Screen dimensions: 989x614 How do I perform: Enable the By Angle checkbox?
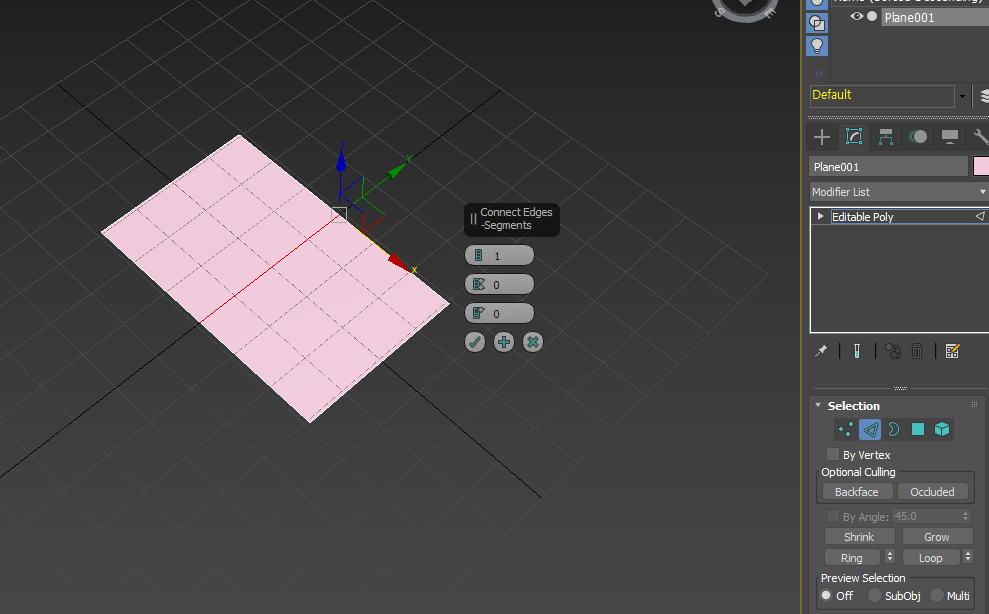pos(833,516)
